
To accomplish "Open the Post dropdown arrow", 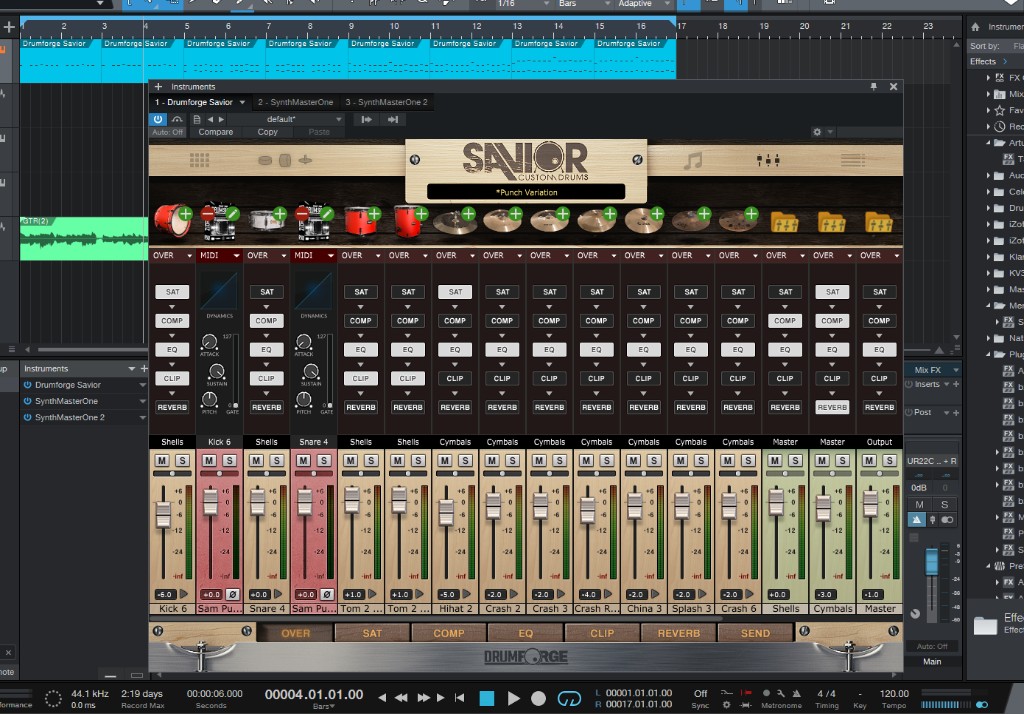I will pyautogui.click(x=946, y=413).
